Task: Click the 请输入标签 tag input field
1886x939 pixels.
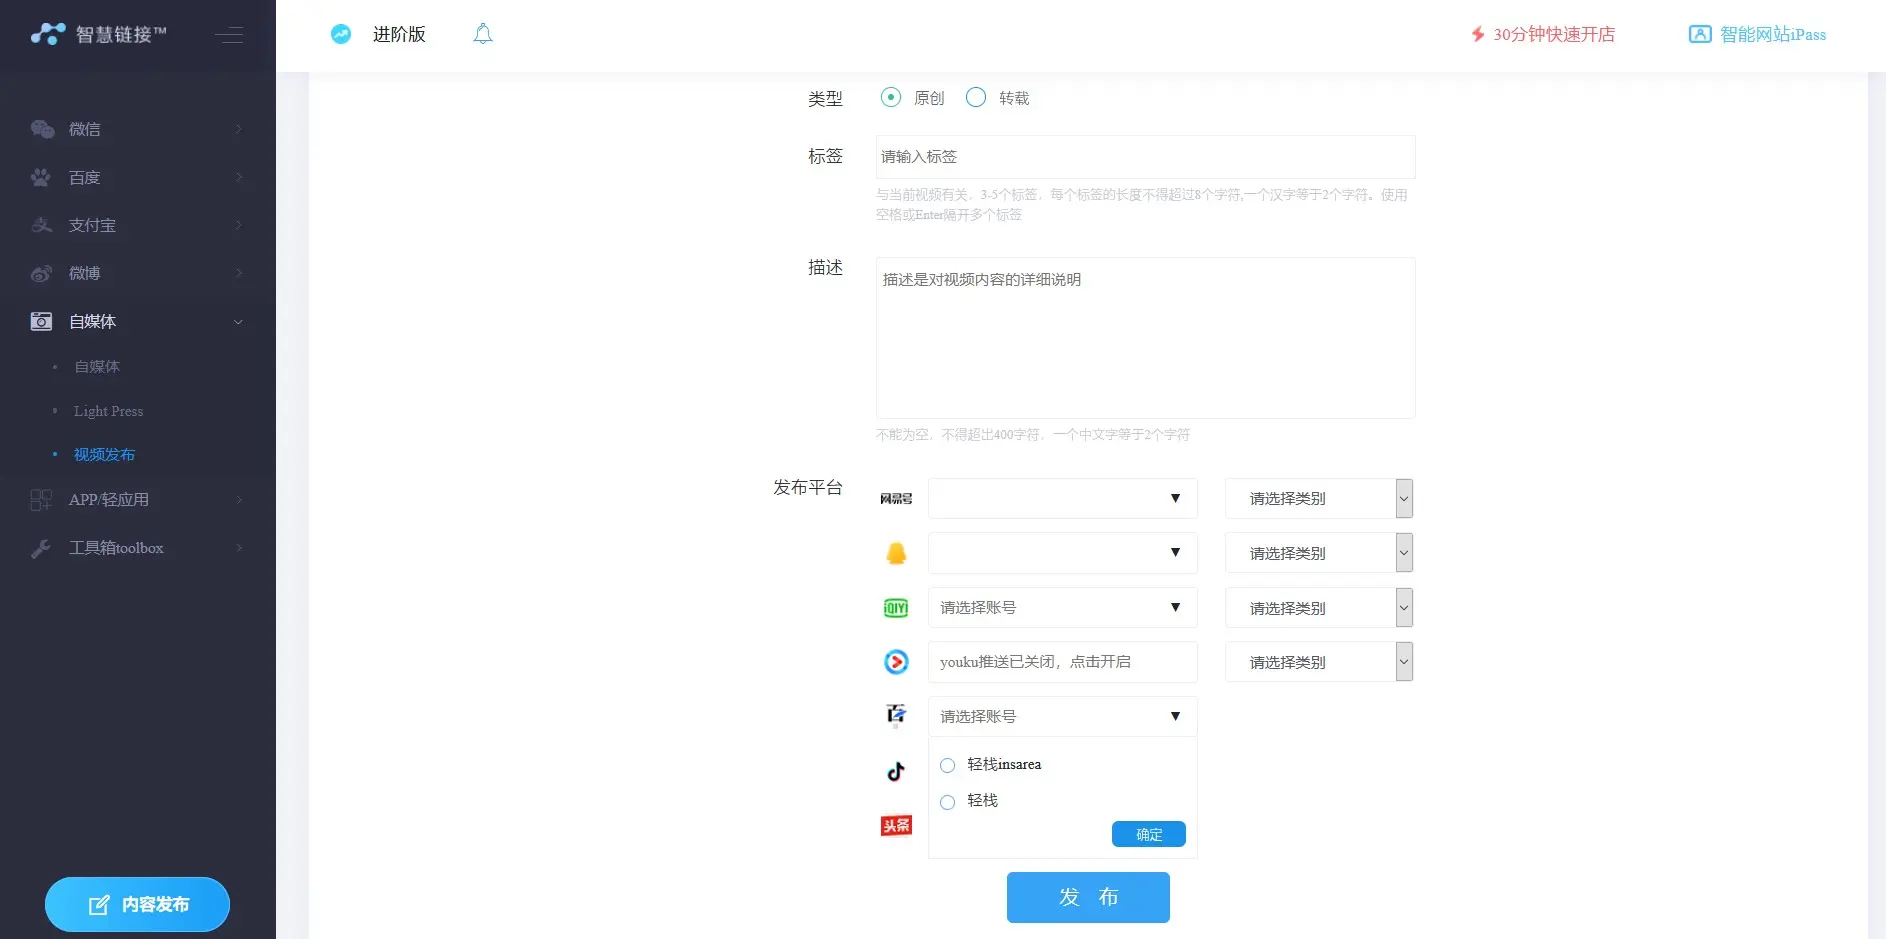Action: point(1145,157)
